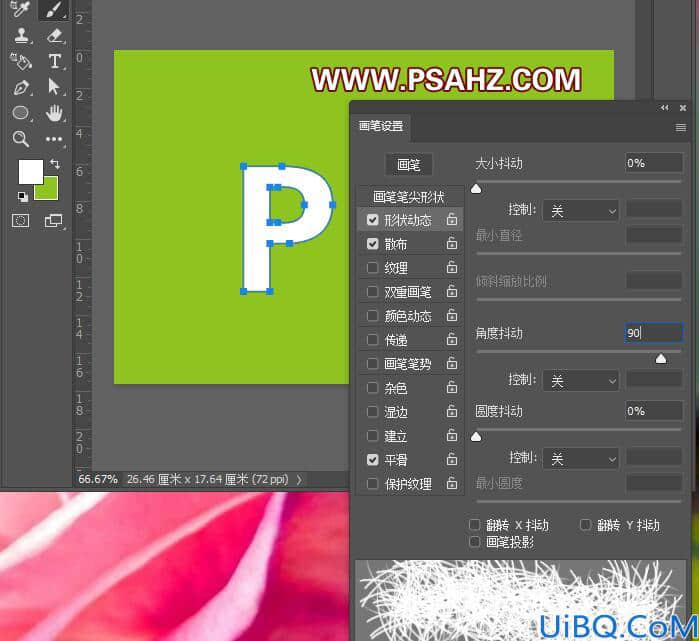Select the Type tool
The image size is (699, 641).
pos(54,61)
